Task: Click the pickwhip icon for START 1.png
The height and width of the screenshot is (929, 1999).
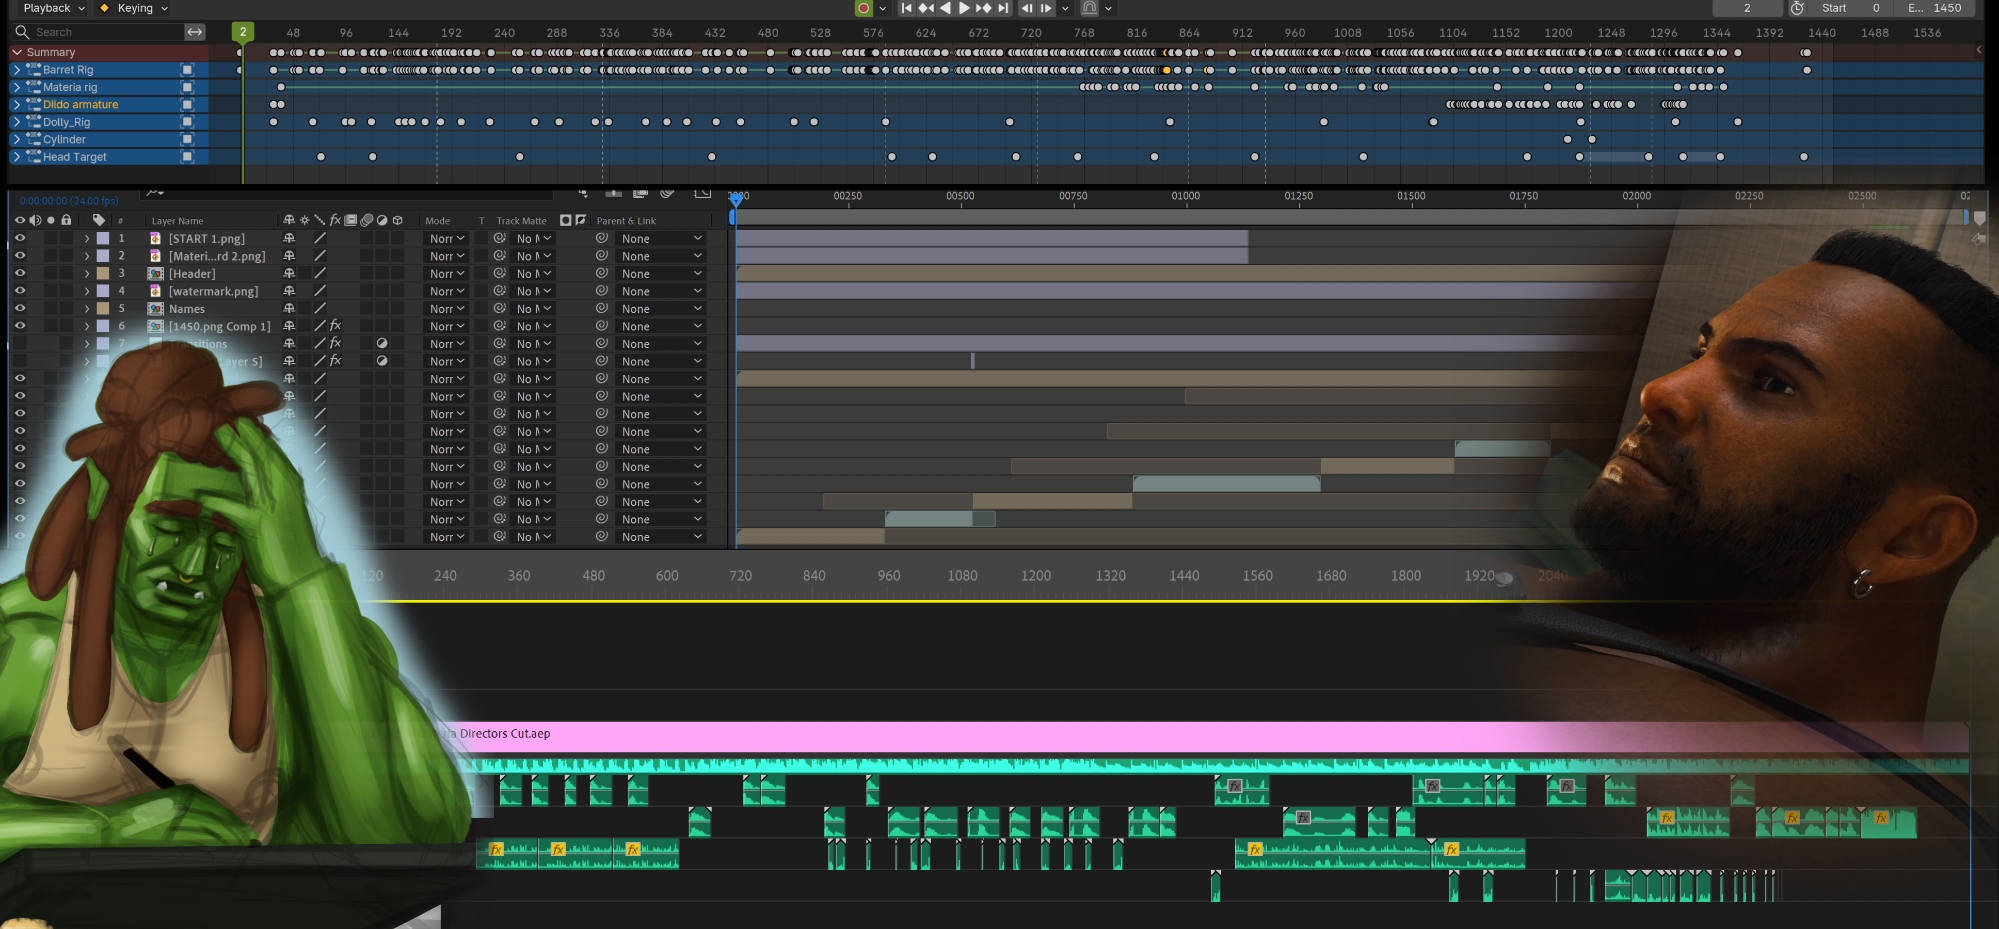Action: tap(601, 239)
